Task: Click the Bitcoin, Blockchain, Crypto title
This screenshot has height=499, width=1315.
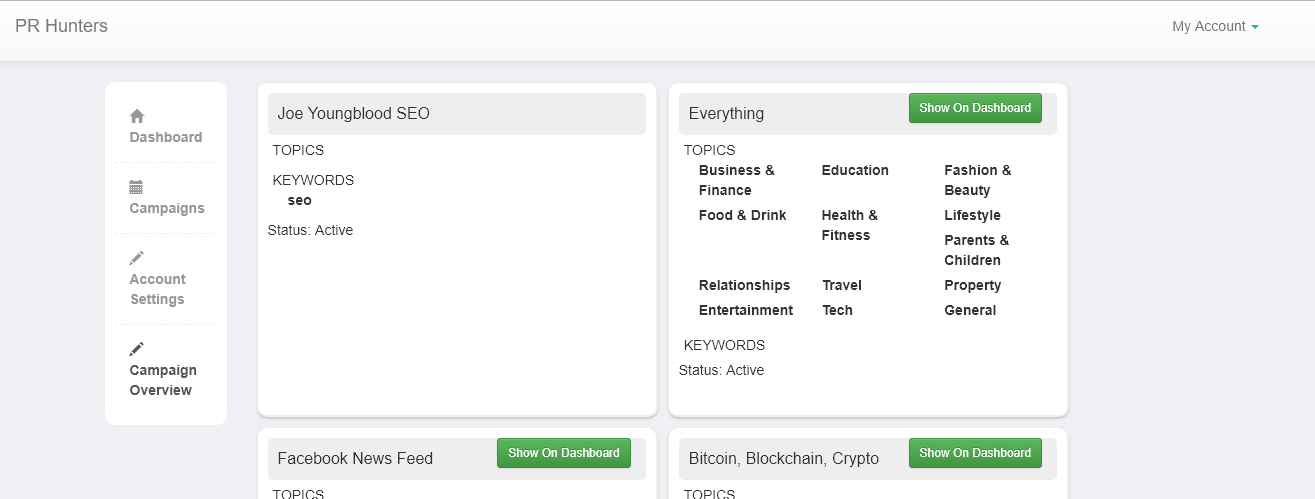Action: pos(784,459)
